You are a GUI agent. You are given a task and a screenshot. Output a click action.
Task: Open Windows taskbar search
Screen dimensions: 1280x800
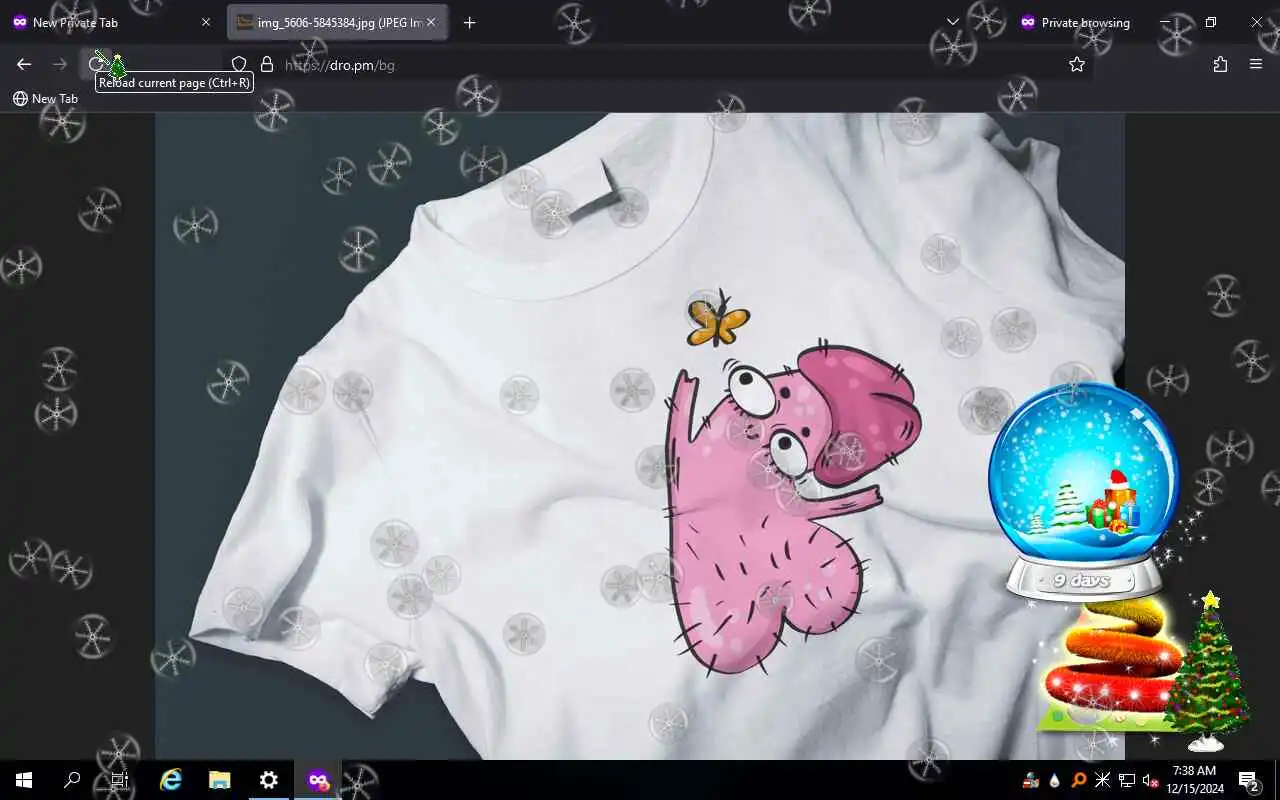point(72,780)
